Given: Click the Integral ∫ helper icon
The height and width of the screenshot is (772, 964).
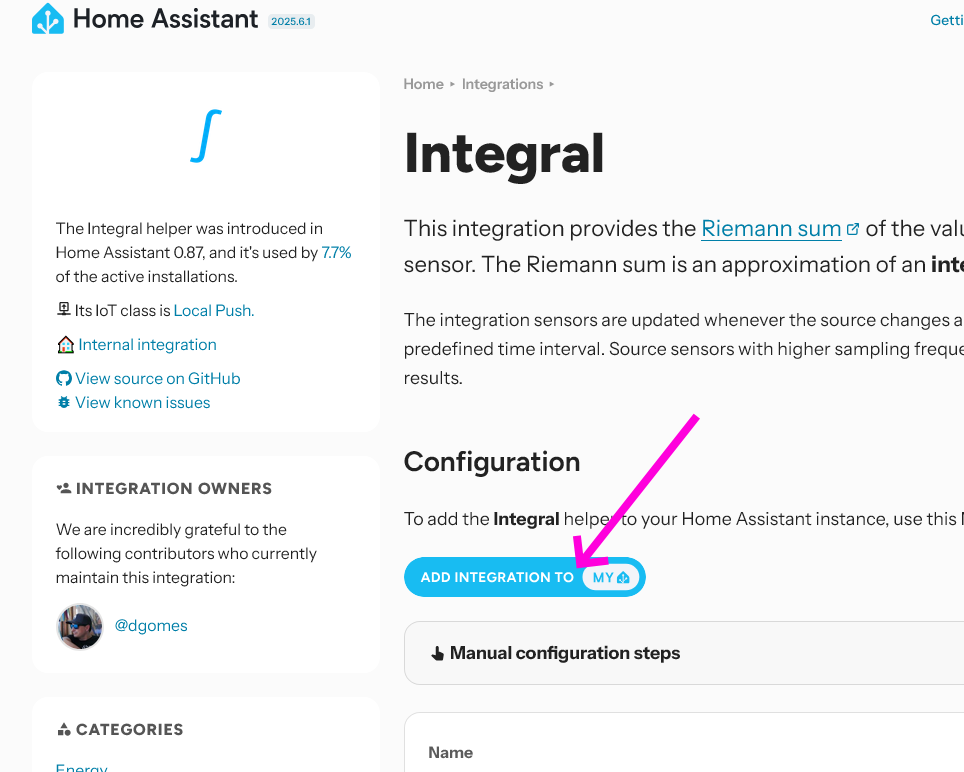Looking at the screenshot, I should click(204, 135).
